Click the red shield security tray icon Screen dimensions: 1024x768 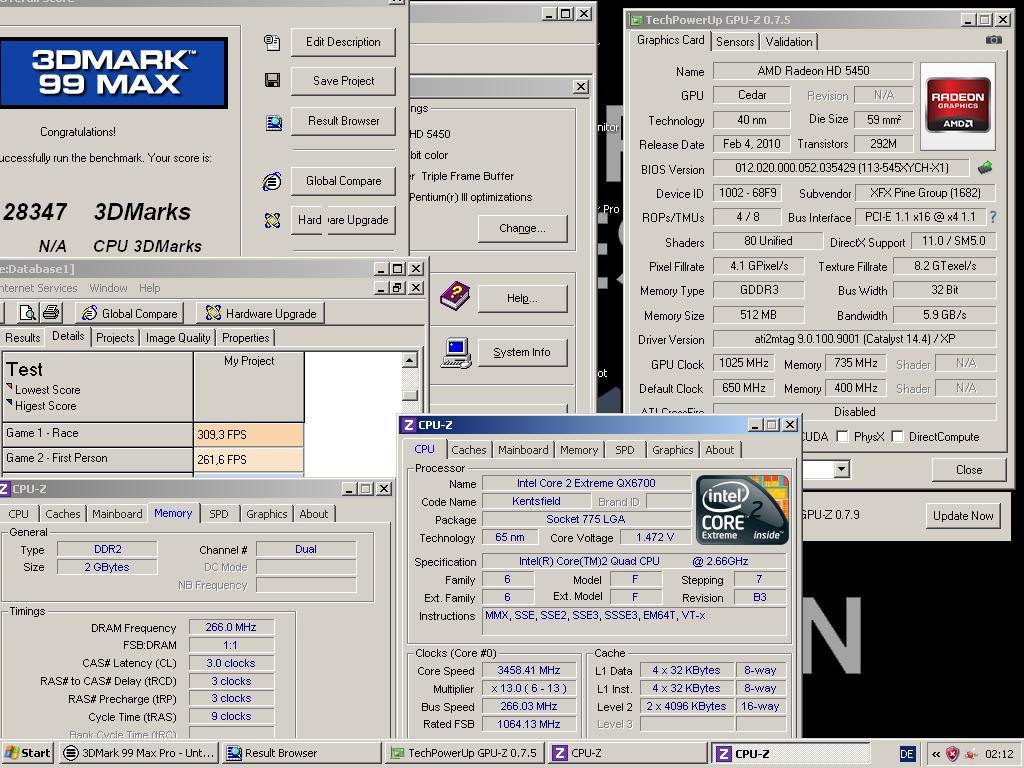(x=953, y=754)
